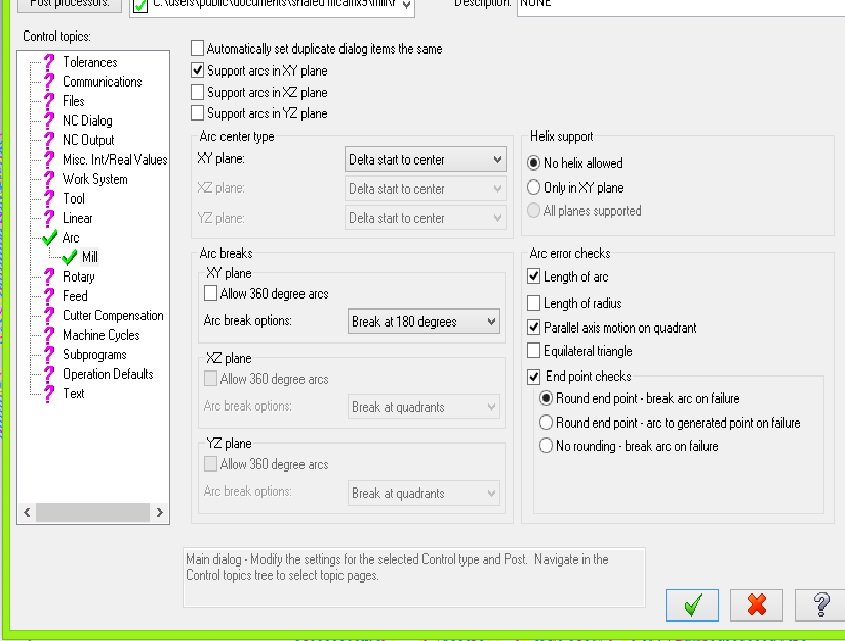This screenshot has width=845, height=641.
Task: Click the Post processors button
Action: point(70,4)
